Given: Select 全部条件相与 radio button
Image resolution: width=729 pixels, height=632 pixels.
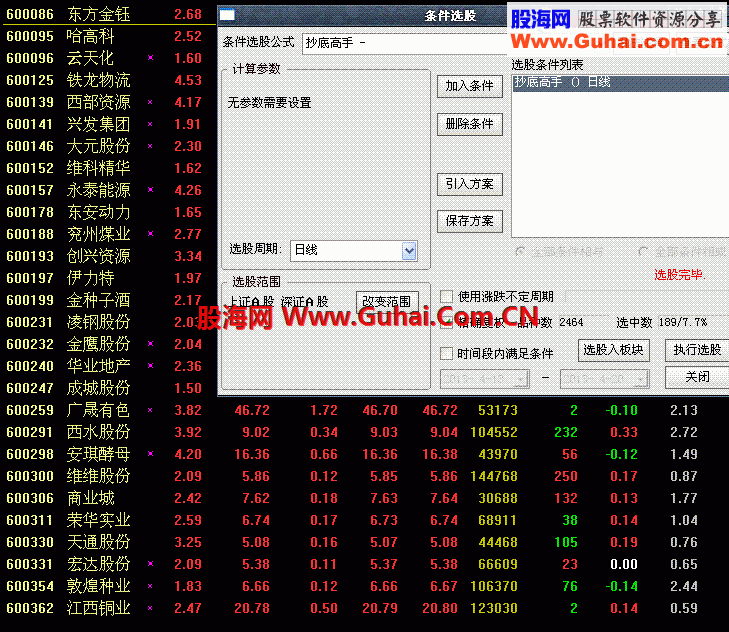Looking at the screenshot, I should [x=520, y=252].
